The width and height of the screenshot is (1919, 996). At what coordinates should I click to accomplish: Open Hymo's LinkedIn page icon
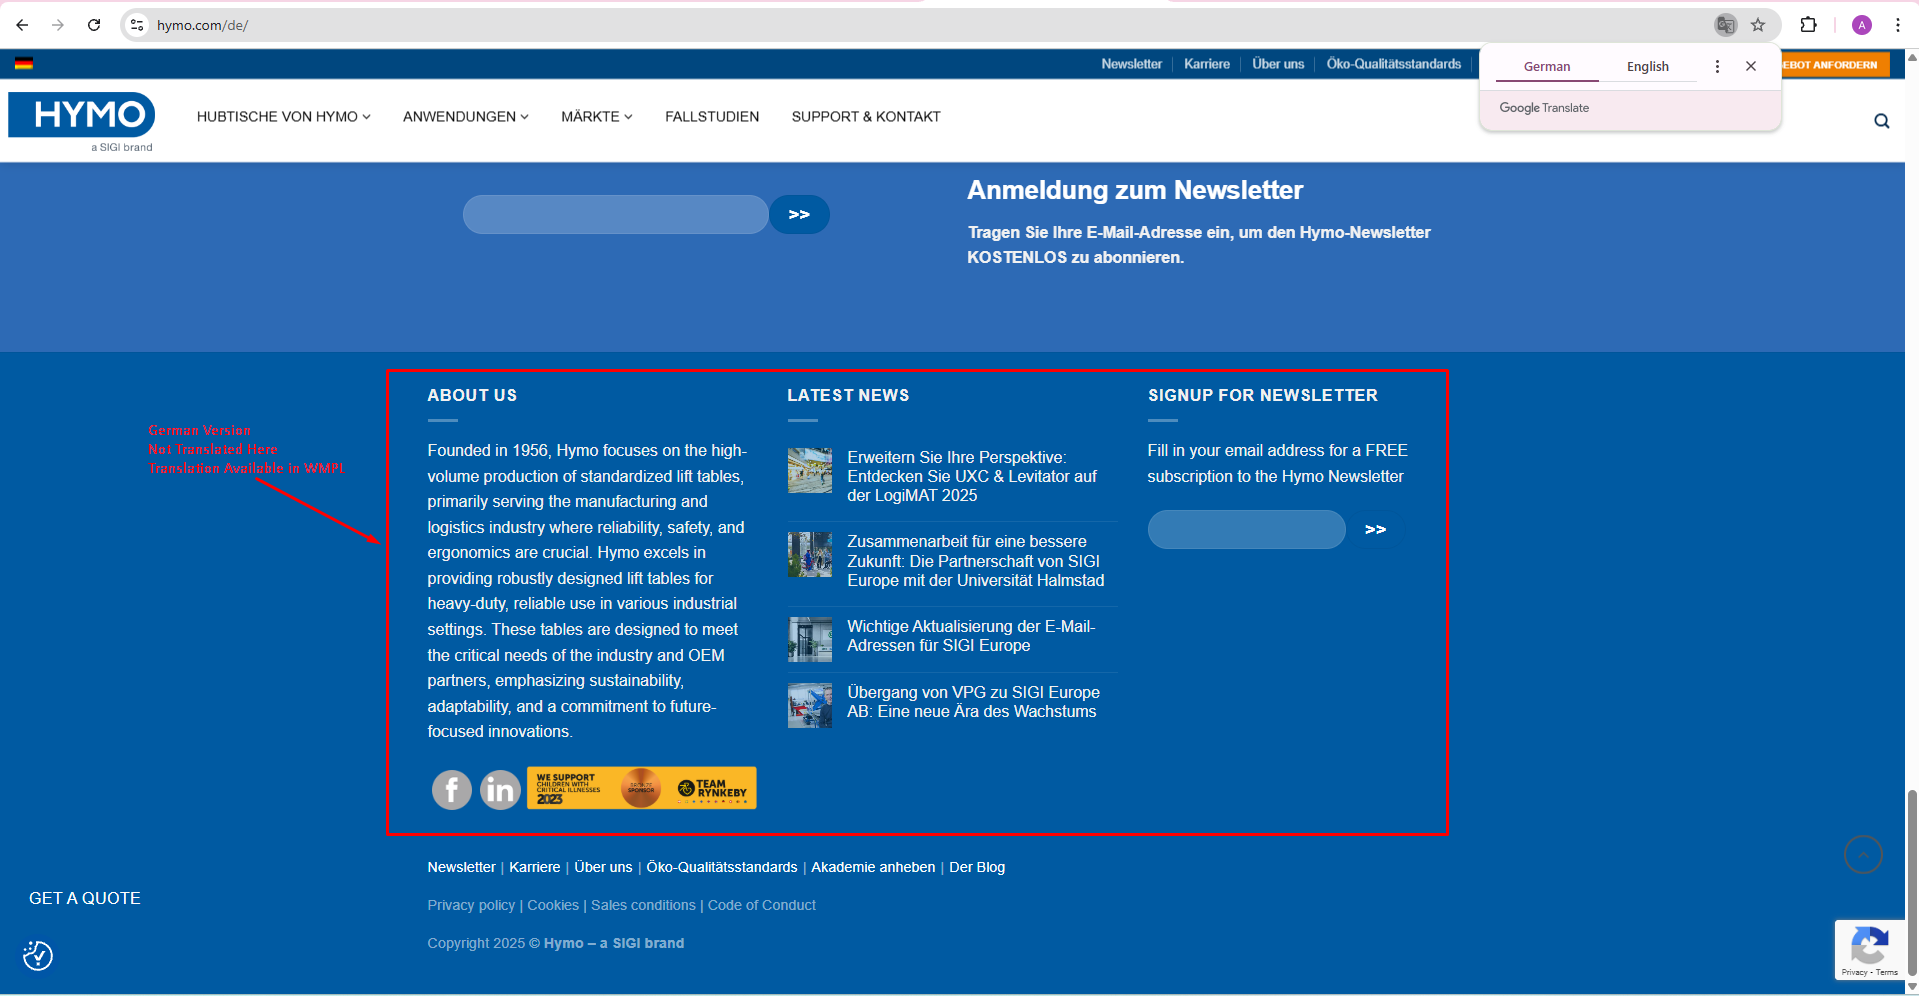tap(500, 790)
